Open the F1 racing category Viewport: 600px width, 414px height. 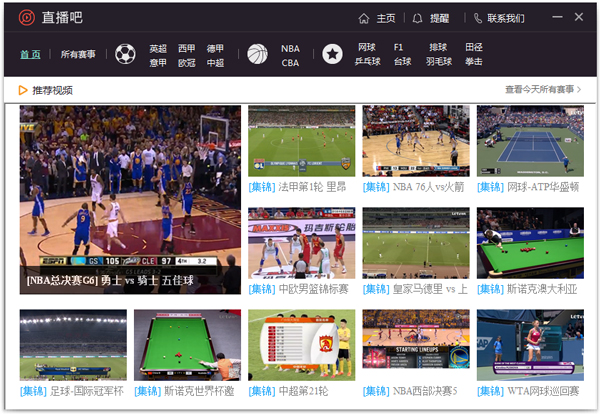399,48
